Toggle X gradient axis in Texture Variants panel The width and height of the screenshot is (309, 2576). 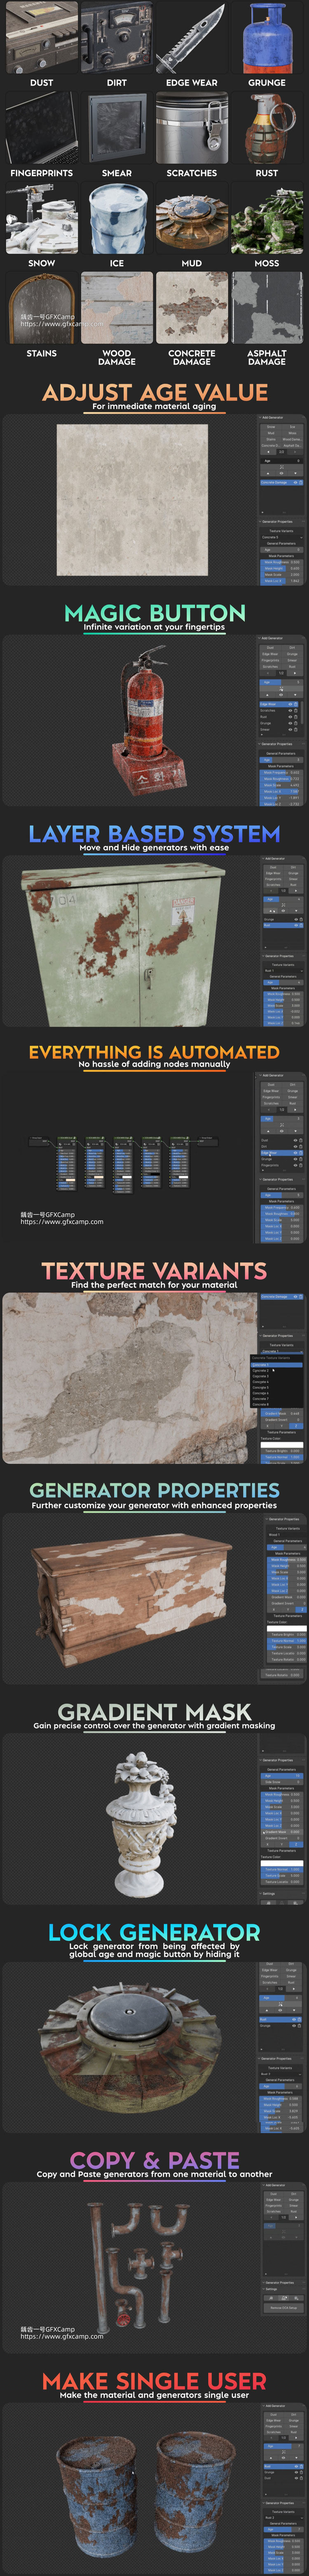268,1426
